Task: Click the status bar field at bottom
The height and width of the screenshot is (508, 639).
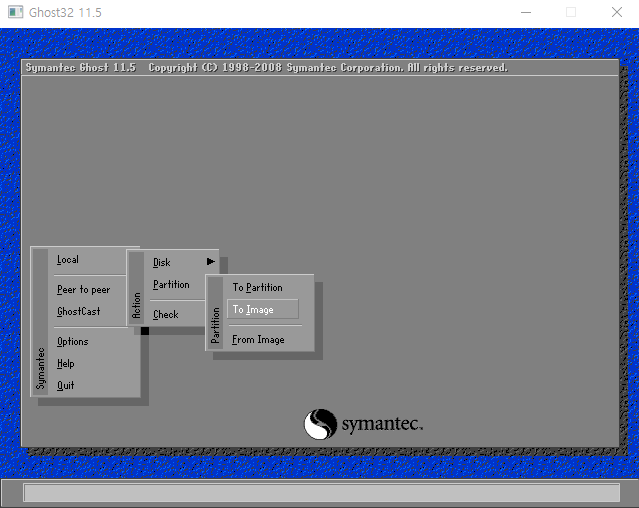Action: (322, 493)
